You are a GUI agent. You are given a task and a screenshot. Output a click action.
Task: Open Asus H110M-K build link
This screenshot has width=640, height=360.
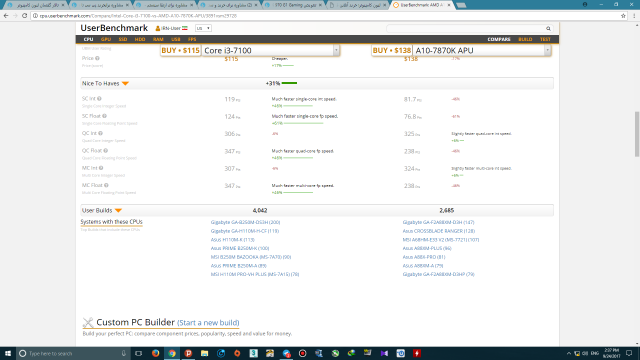[x=233, y=240]
